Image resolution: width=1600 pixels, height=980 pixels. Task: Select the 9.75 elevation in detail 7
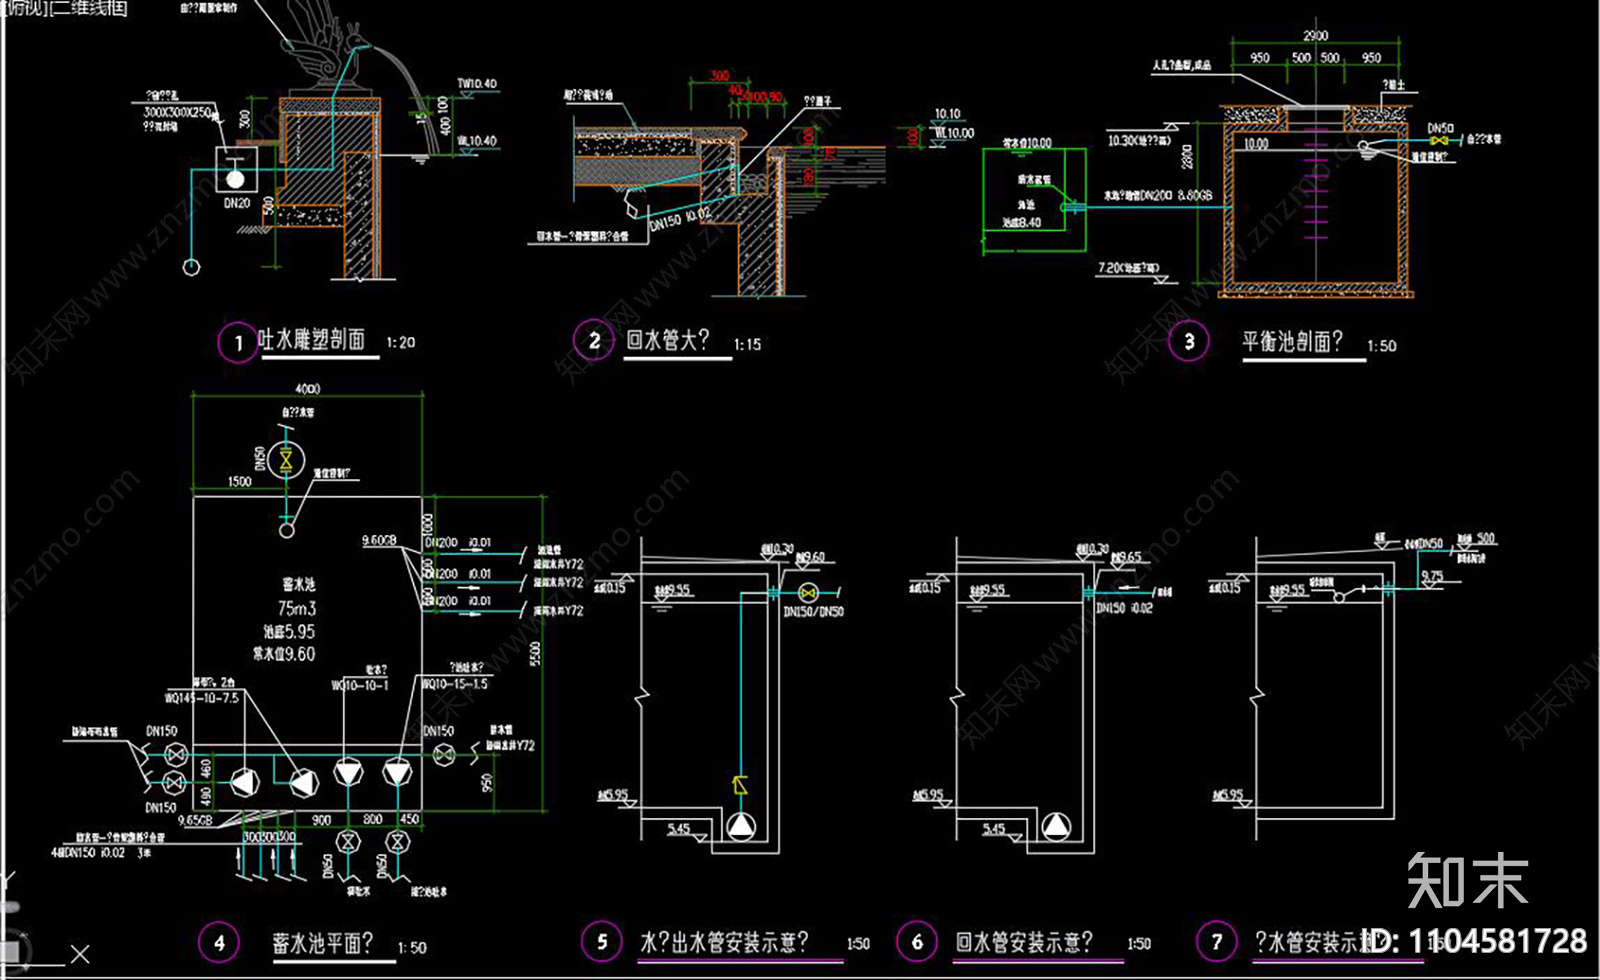1432,577
